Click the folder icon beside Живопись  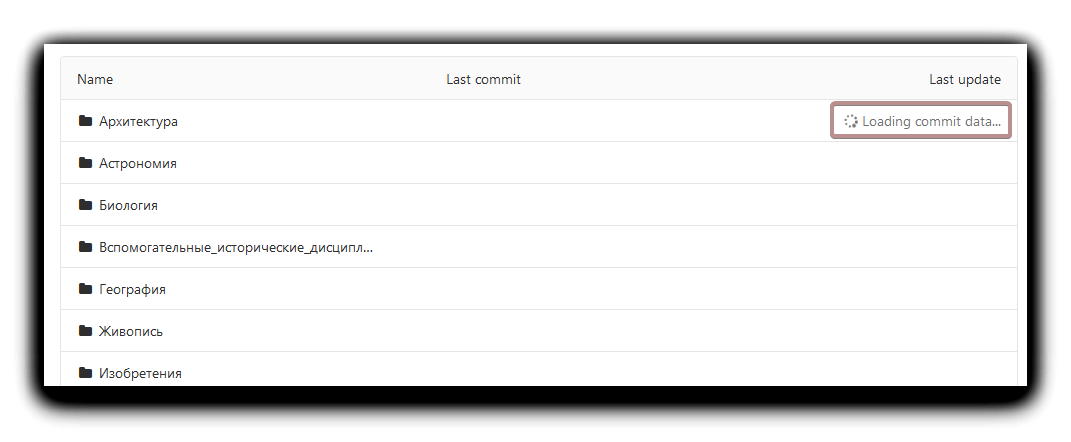tap(85, 331)
